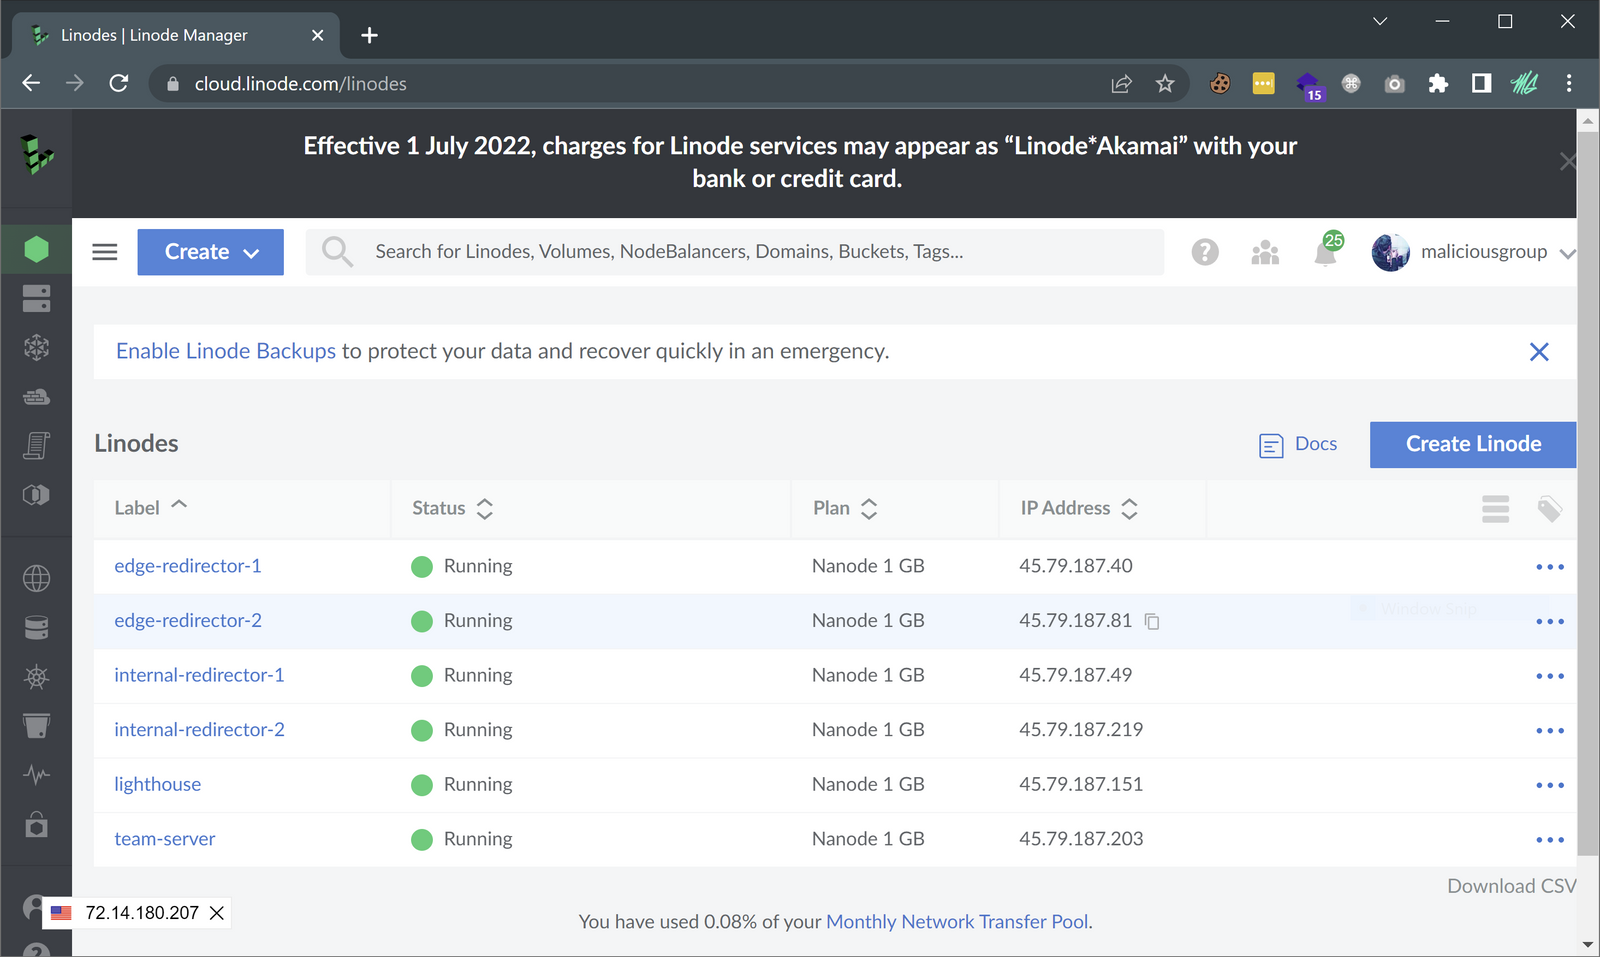Image resolution: width=1600 pixels, height=957 pixels.
Task: Open action menu for edge-redirector-2
Action: tap(1550, 622)
